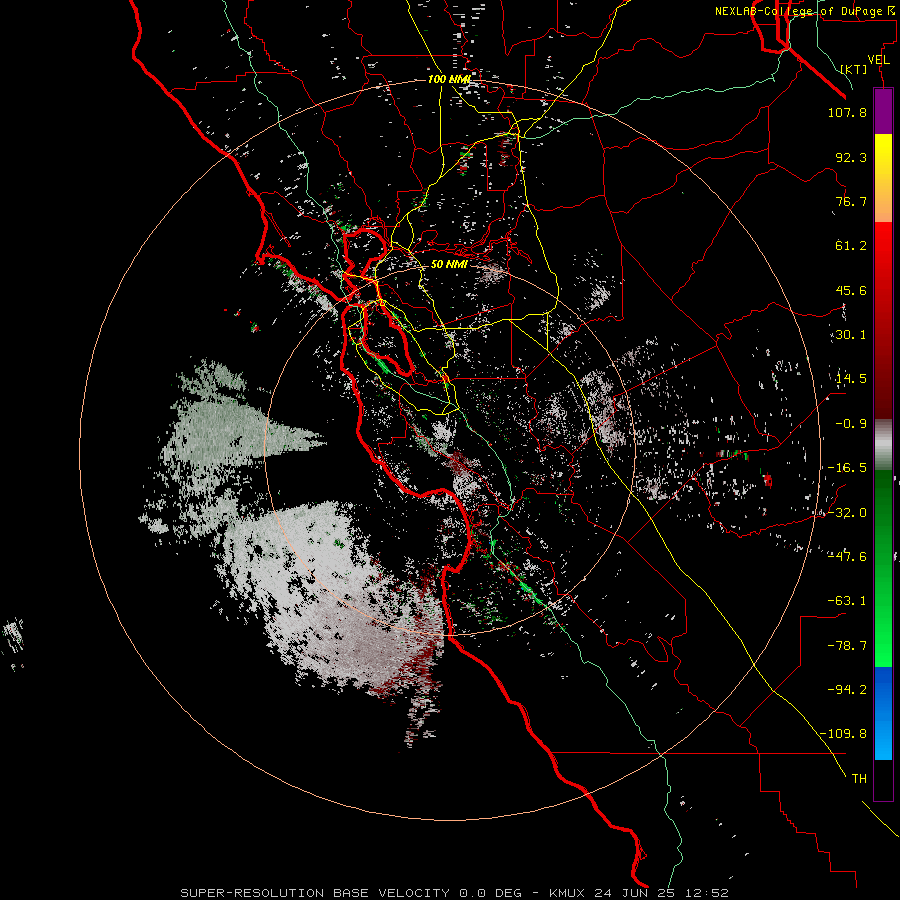Pick the blue segment of velocity color bar
900x900 pixels.
click(x=883, y=713)
